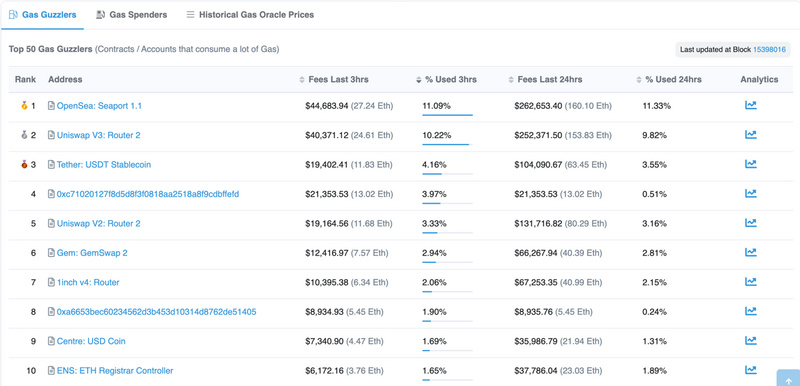This screenshot has height=386, width=800.
Task: Open analytics chart icon for Gem GemSwap 2
Action: tap(751, 252)
